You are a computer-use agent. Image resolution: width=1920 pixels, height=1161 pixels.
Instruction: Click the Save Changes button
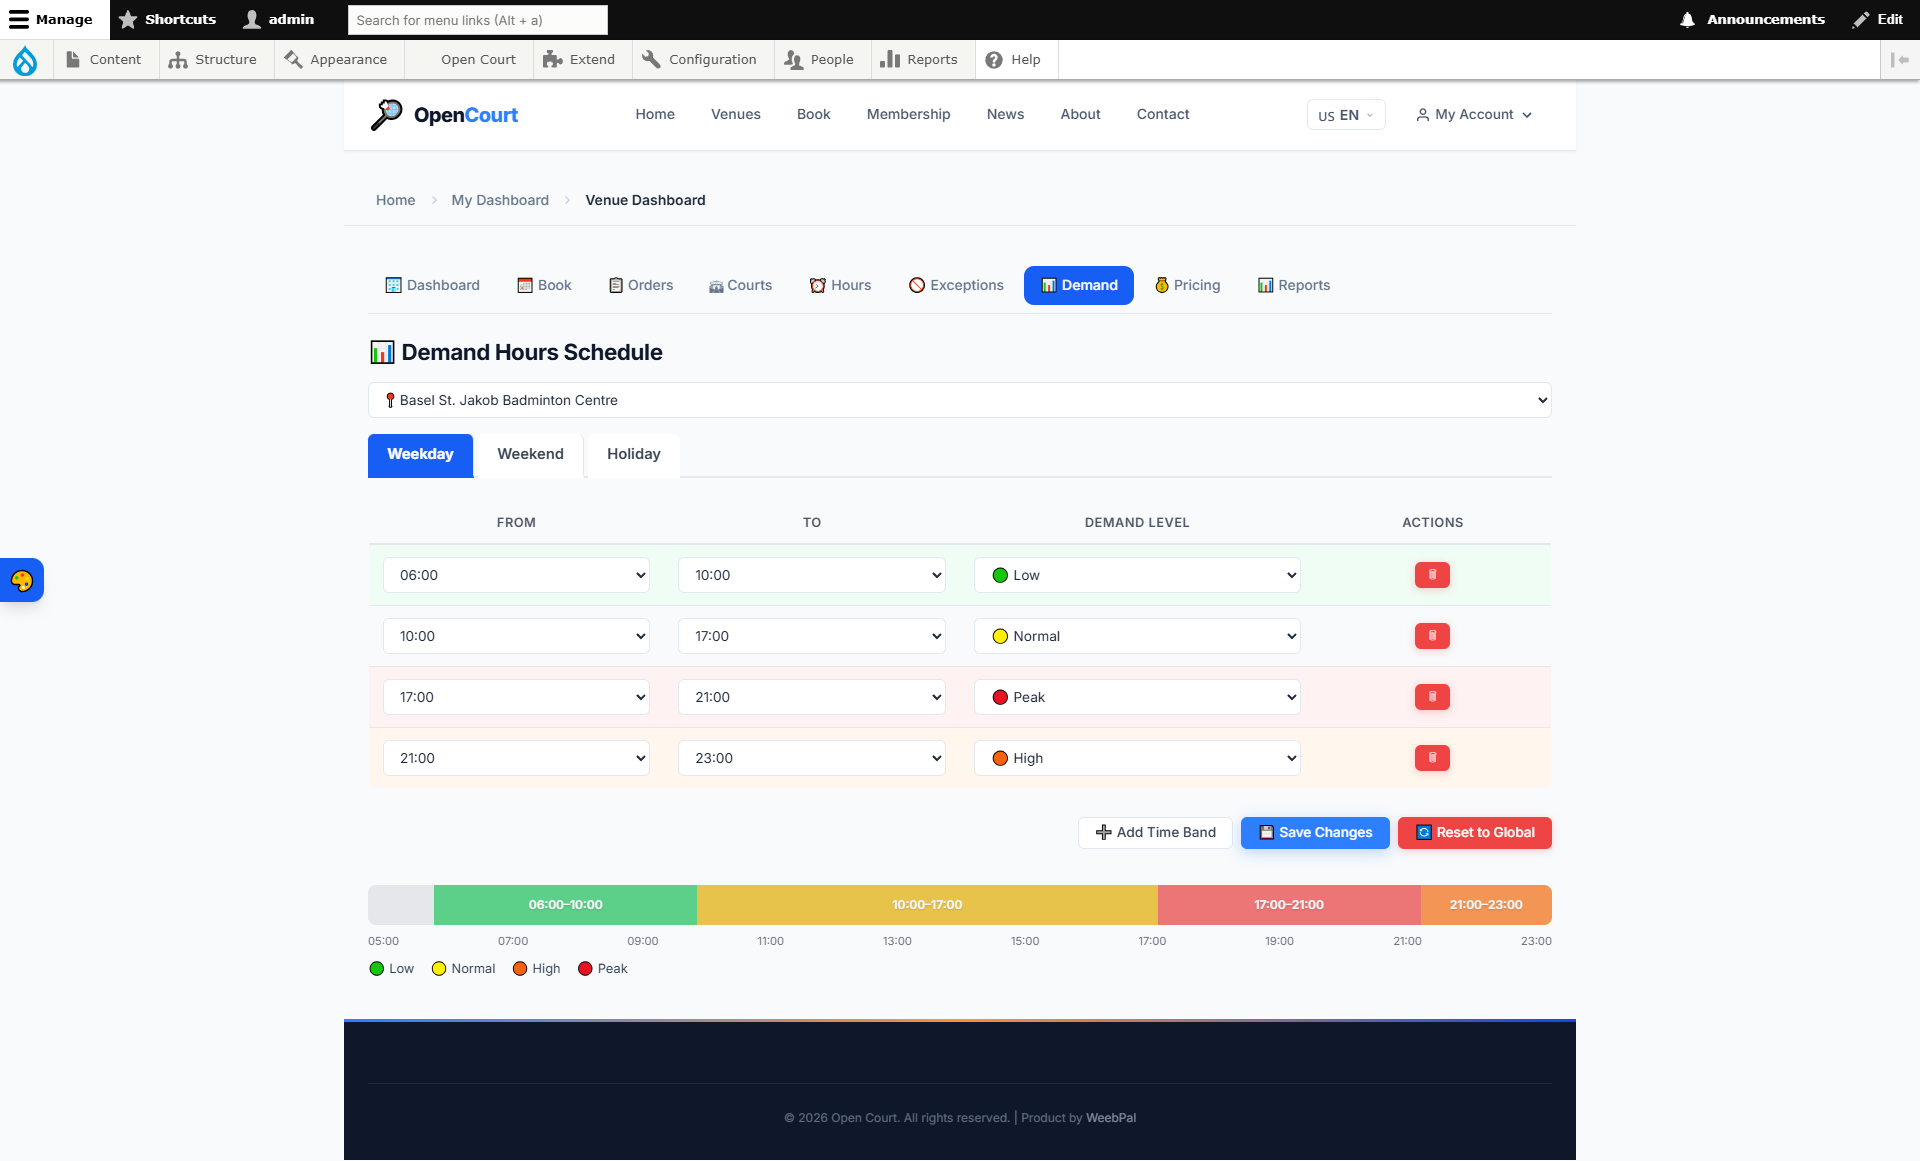[x=1314, y=832]
